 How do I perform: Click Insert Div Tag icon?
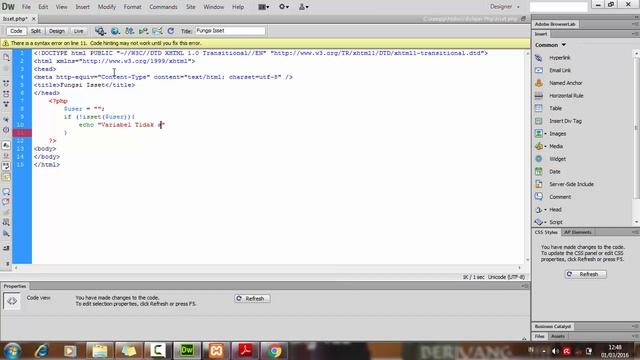(x=538, y=121)
